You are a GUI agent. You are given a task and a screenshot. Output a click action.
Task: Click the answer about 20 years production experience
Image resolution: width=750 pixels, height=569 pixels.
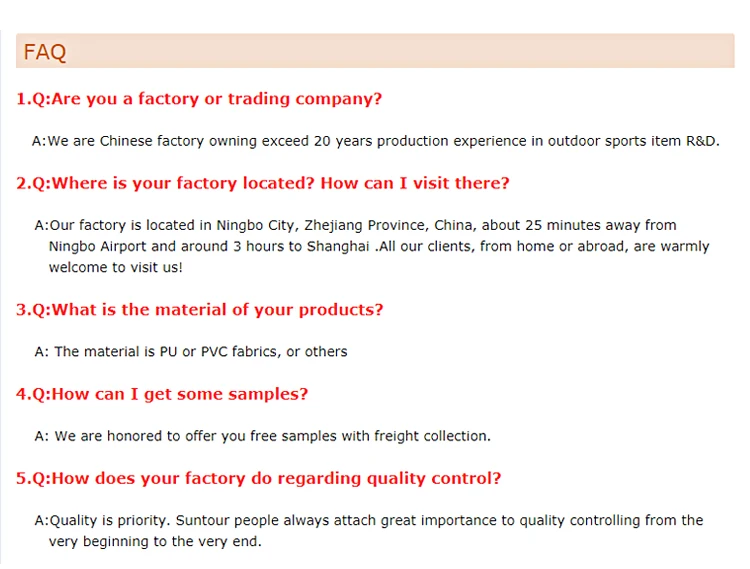click(375, 141)
